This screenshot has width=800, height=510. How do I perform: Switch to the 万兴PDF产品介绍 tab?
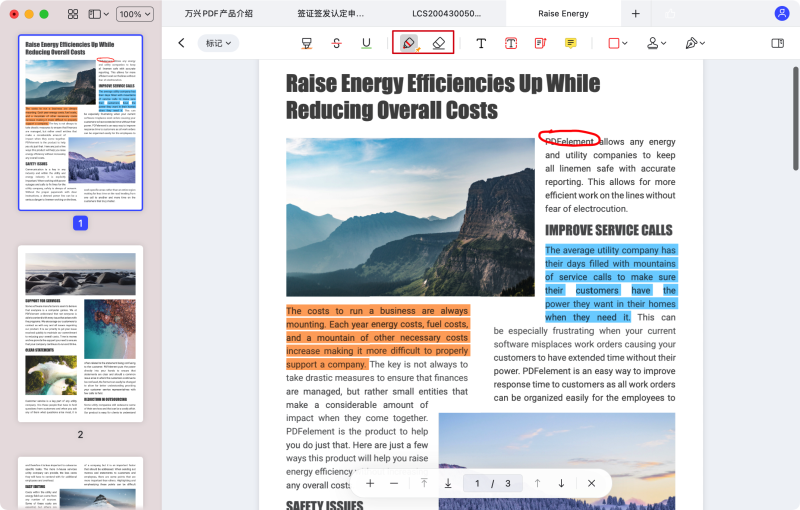tap(219, 14)
